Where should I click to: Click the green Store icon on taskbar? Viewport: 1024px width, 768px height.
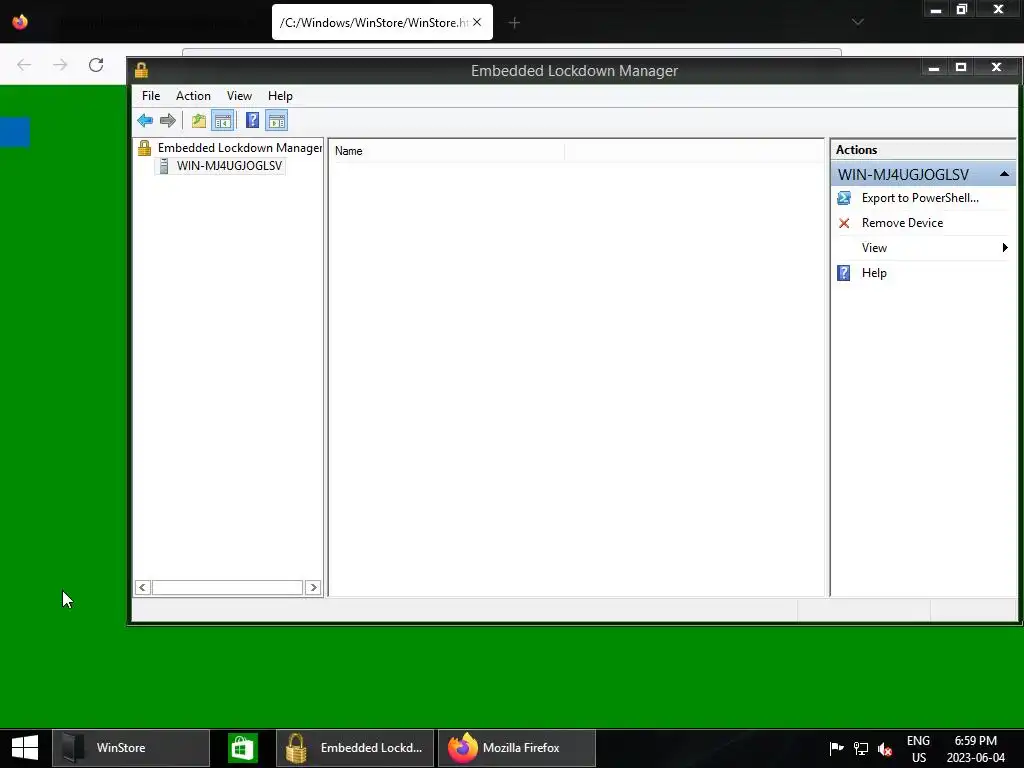click(x=243, y=748)
